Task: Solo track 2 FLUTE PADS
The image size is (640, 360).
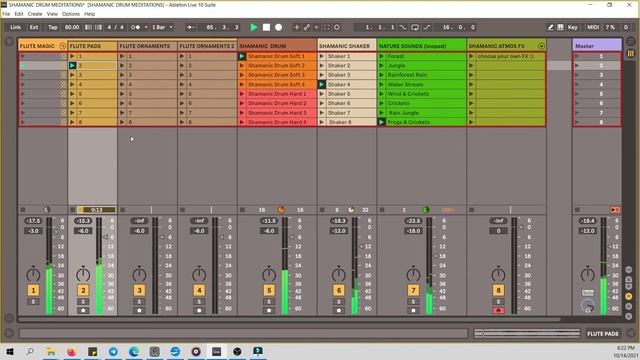Action: click(x=83, y=302)
